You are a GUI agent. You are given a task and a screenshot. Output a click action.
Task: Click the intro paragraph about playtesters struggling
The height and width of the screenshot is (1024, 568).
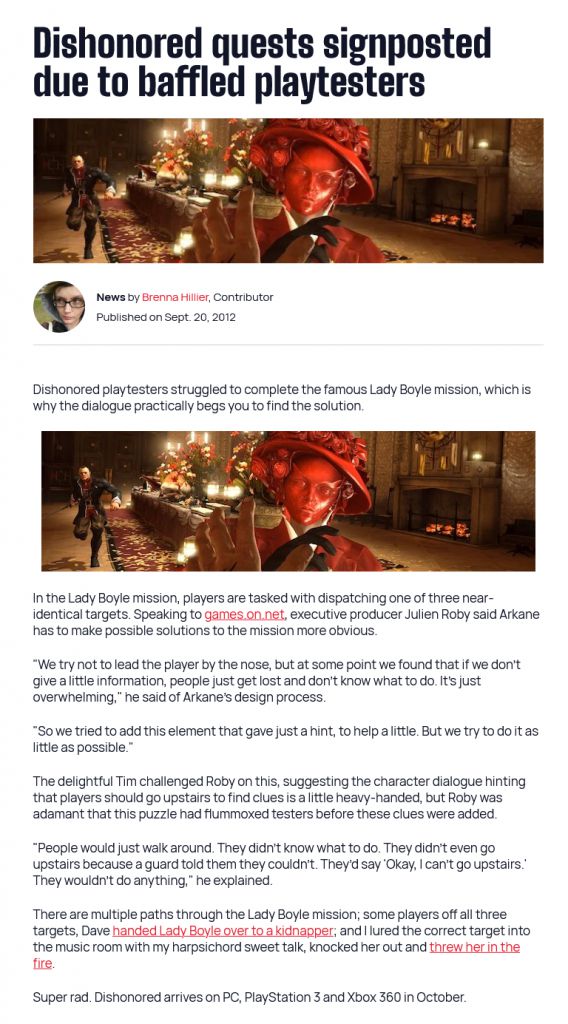click(282, 398)
